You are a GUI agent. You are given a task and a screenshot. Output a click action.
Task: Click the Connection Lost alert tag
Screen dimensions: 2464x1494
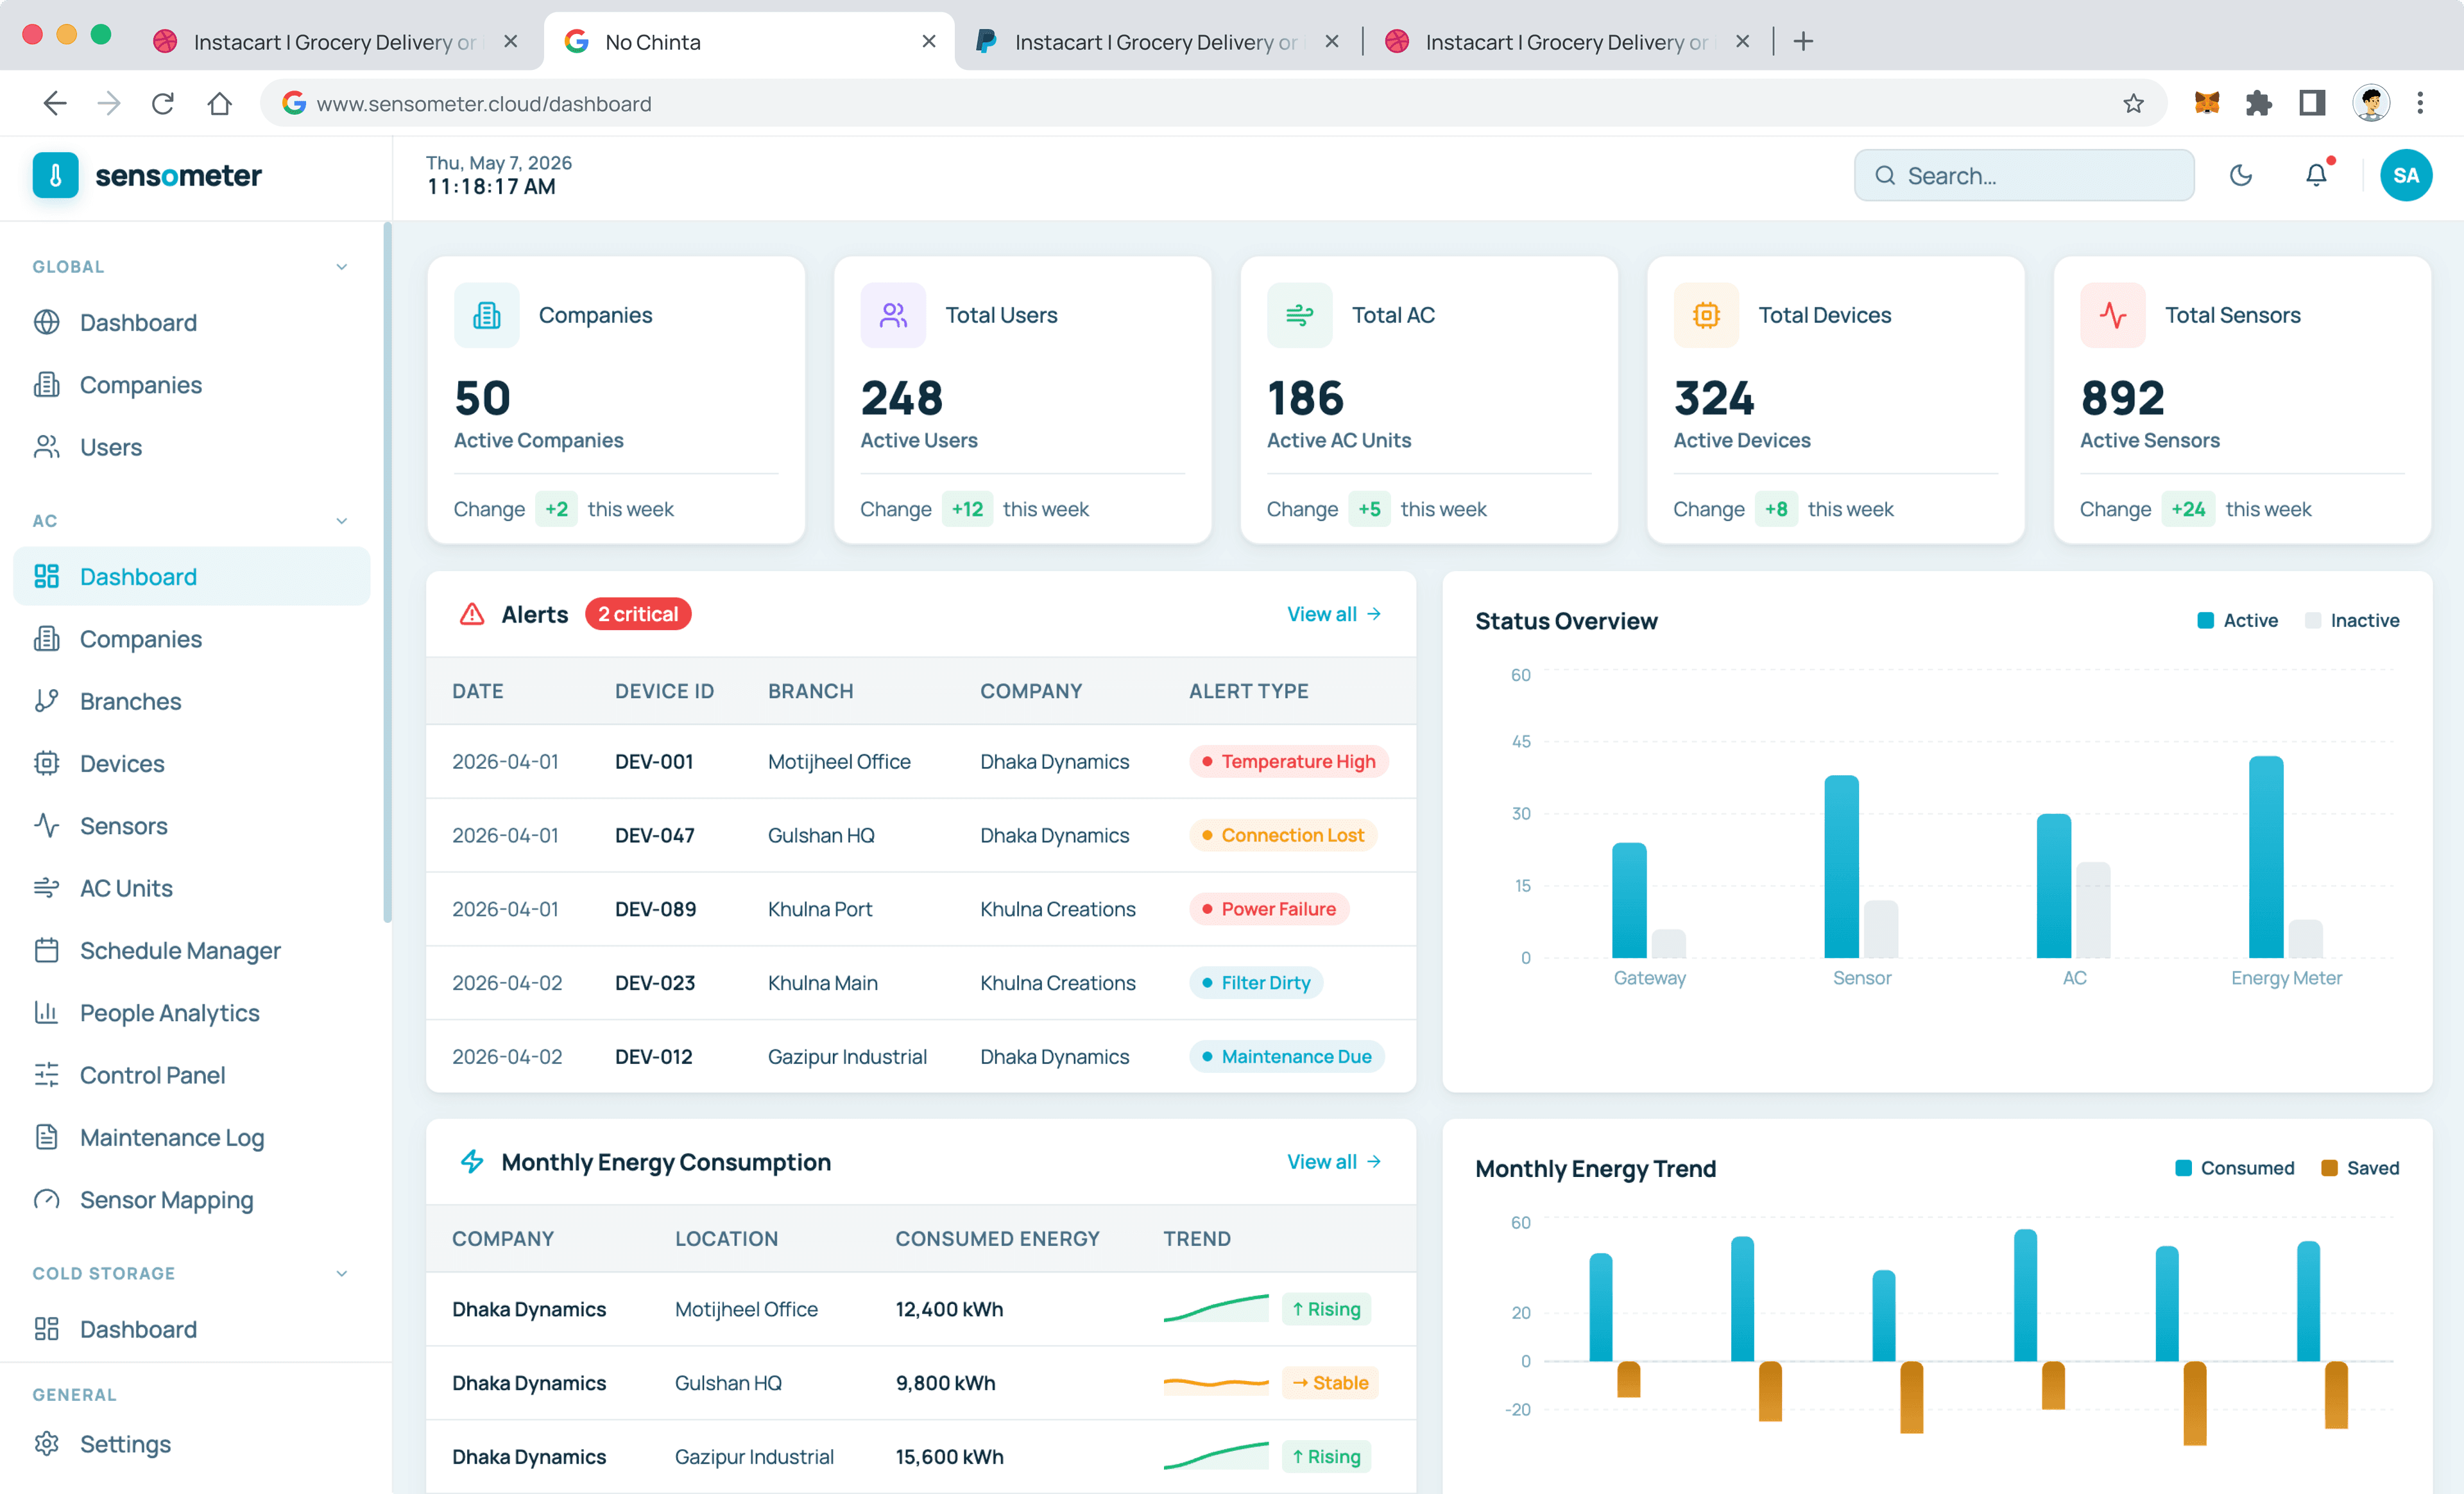(1283, 835)
